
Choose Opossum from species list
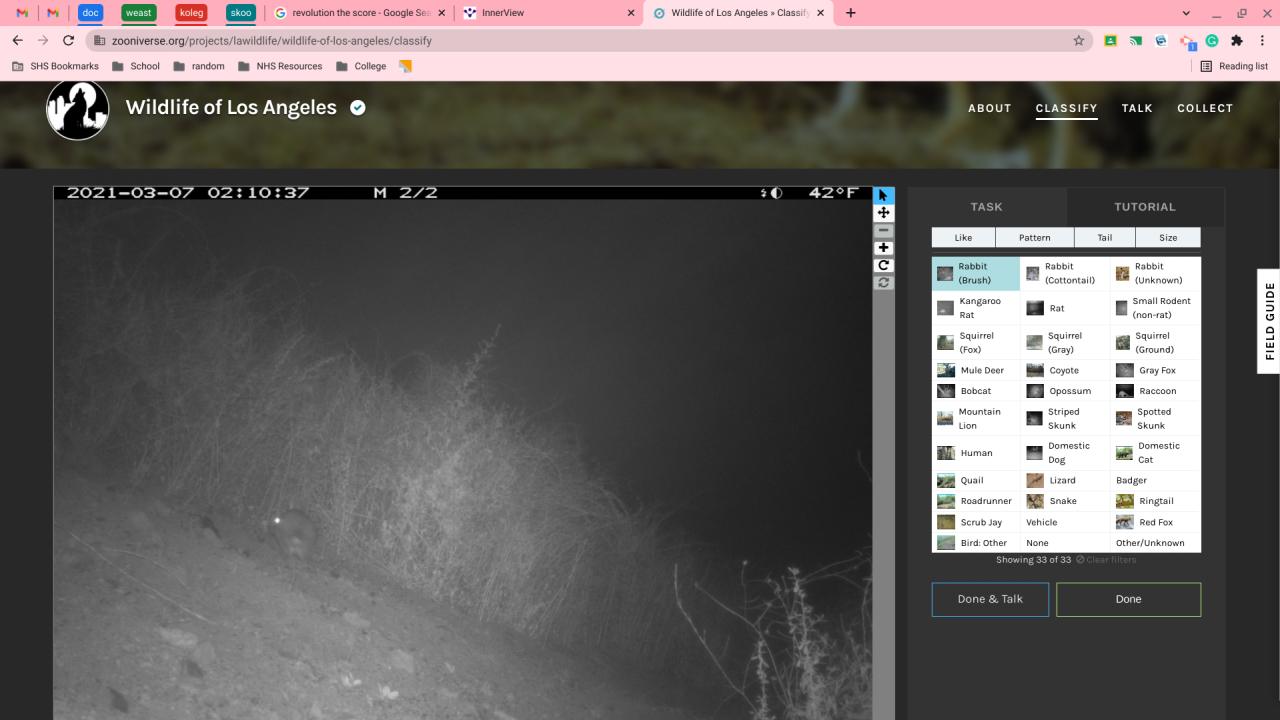(1065, 391)
